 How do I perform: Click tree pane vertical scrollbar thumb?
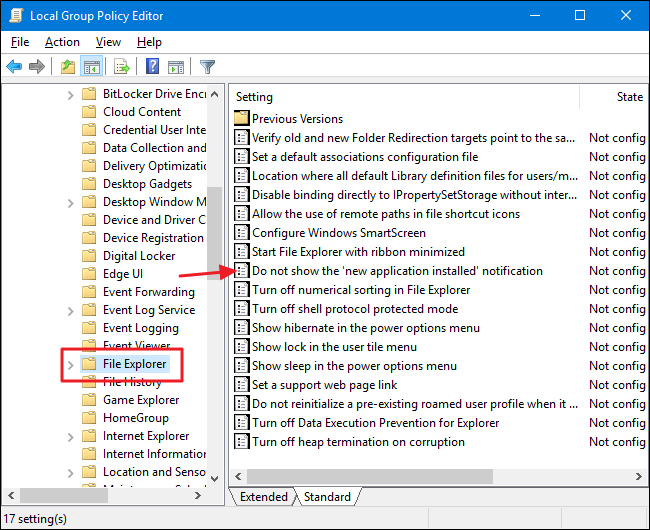(214, 233)
